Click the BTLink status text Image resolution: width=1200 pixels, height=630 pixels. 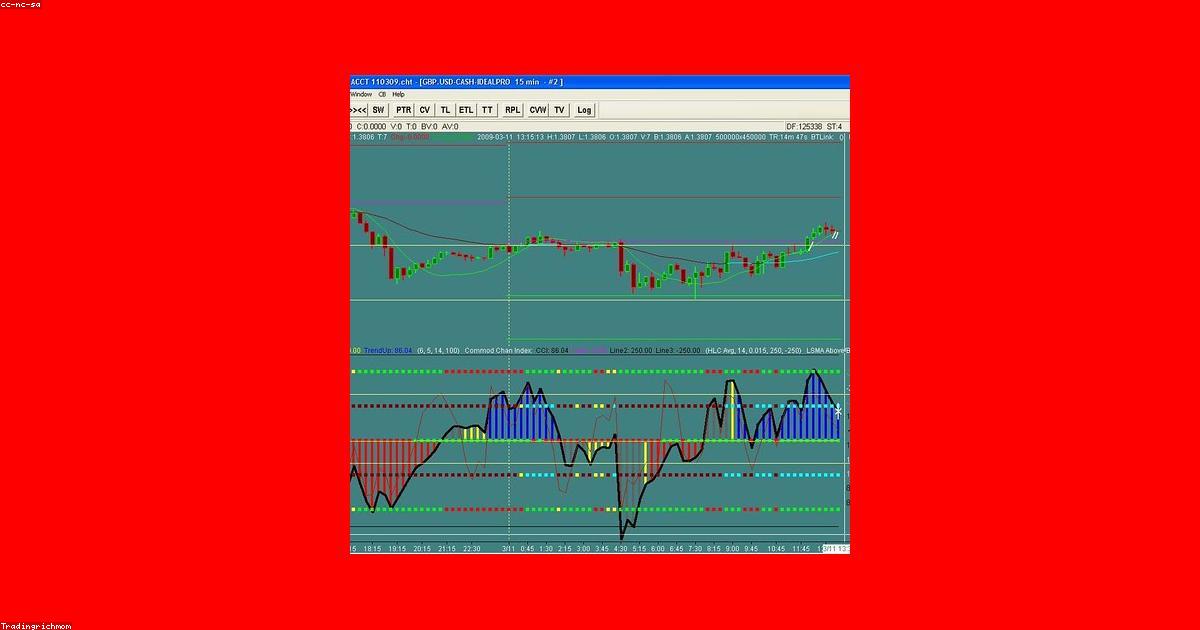(x=824, y=137)
